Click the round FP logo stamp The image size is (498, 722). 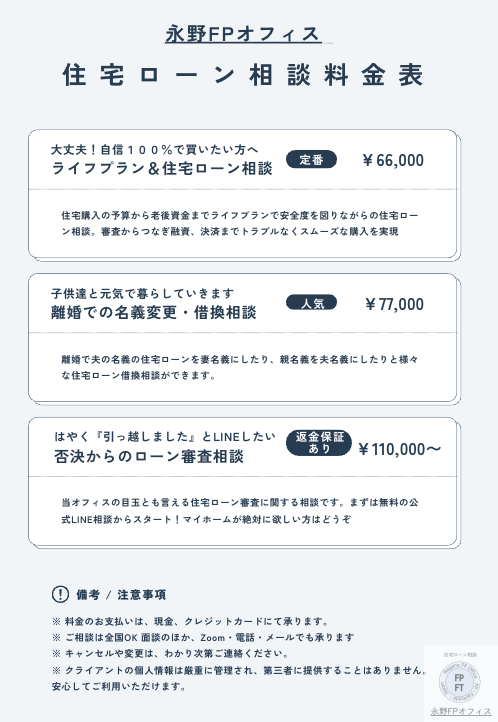click(459, 682)
